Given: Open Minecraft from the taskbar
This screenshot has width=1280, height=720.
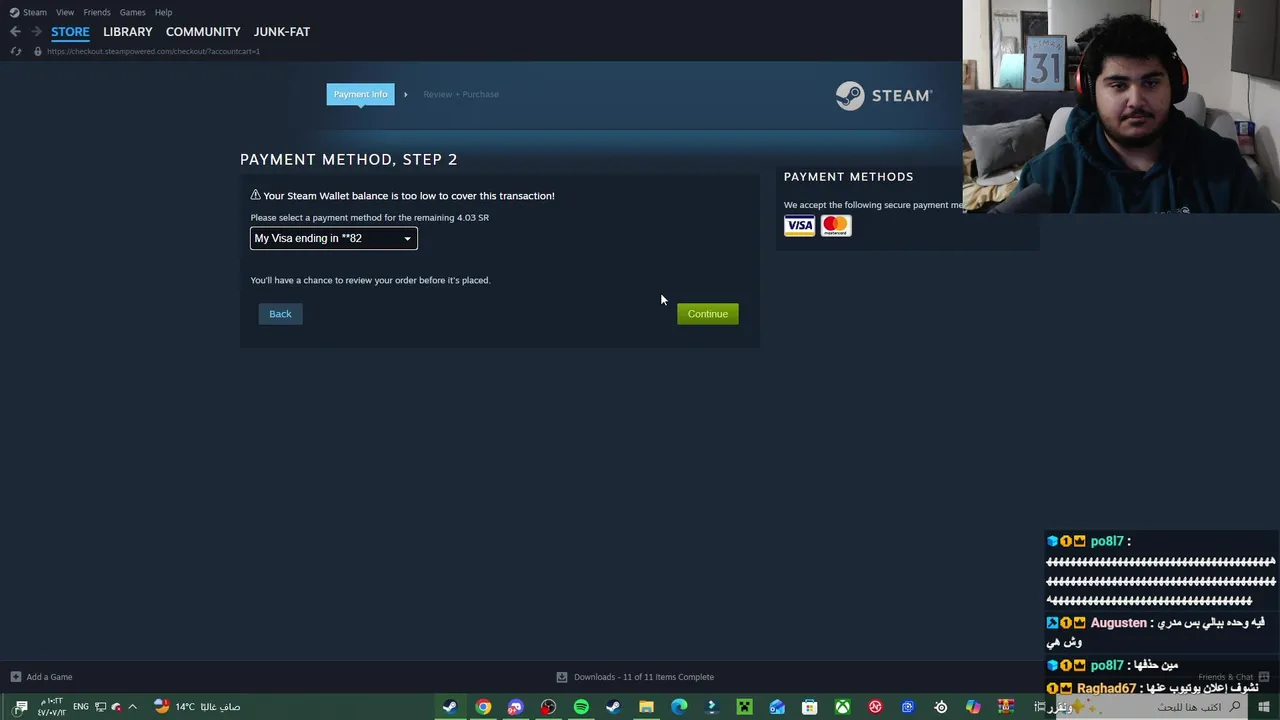Looking at the screenshot, I should (744, 707).
